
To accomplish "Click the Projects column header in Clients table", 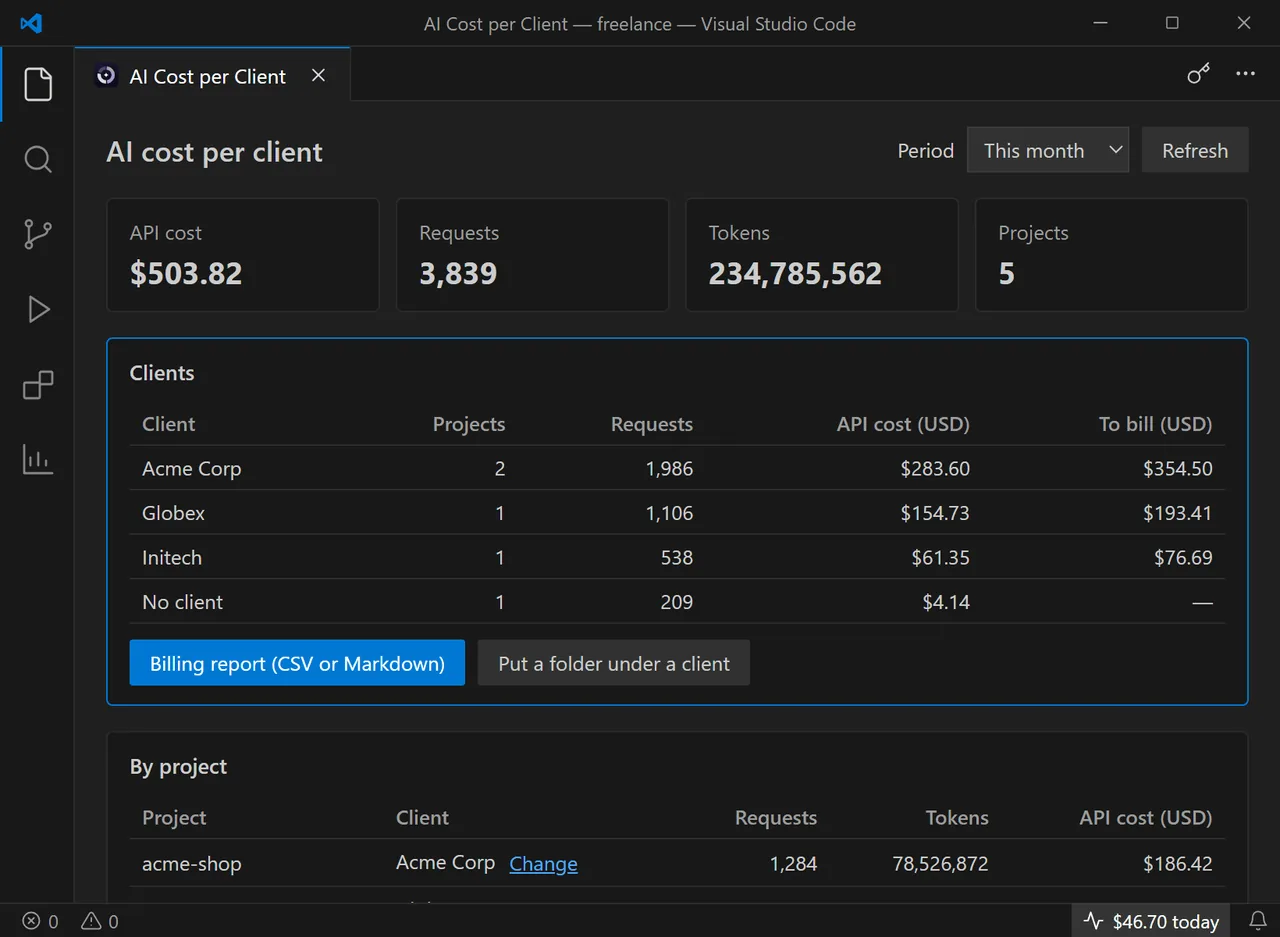I will pos(469,424).
